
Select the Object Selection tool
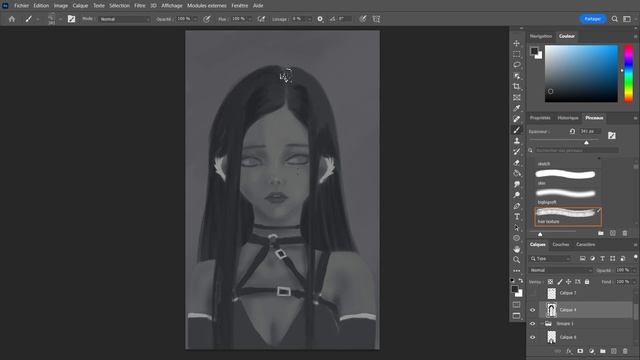[517, 76]
